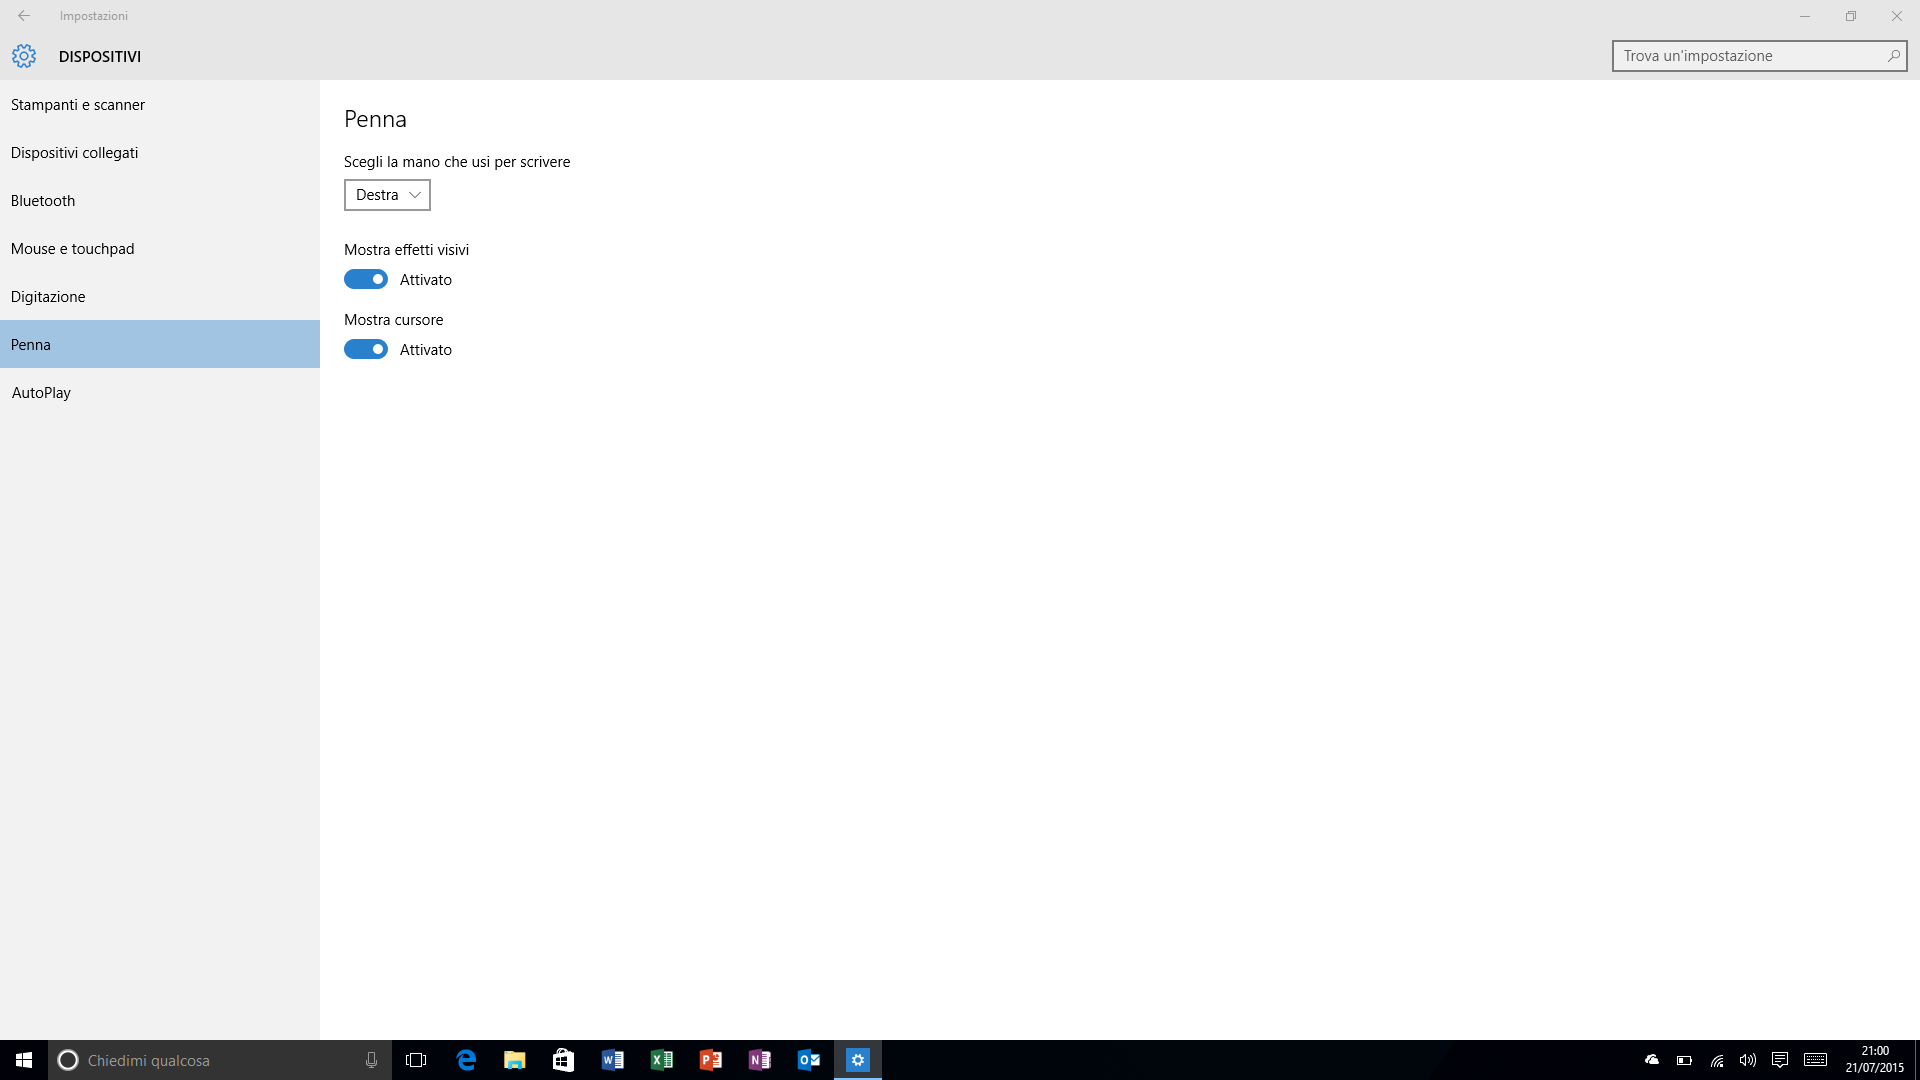
Task: Select the Penna sidebar item
Action: coord(160,344)
